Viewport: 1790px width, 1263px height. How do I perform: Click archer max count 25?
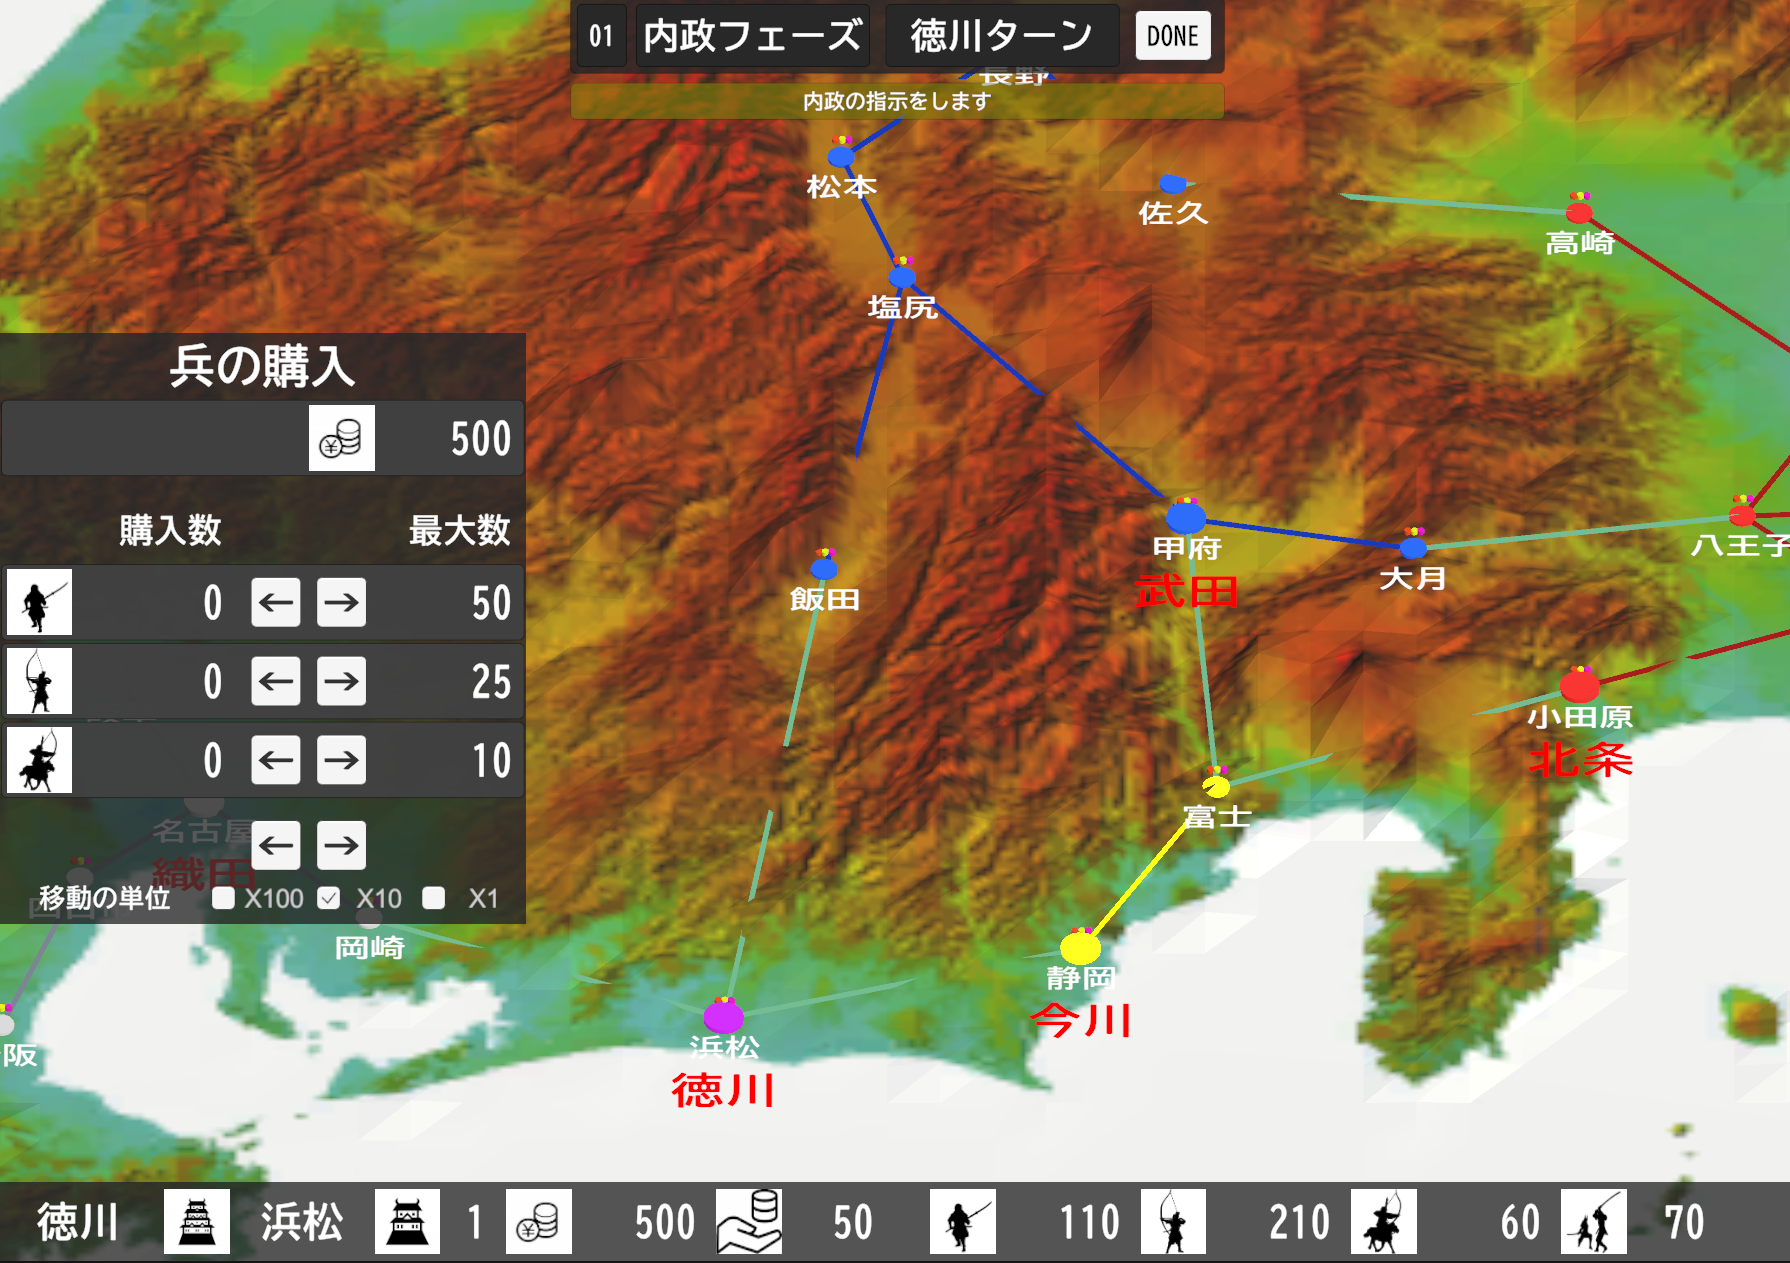491,681
